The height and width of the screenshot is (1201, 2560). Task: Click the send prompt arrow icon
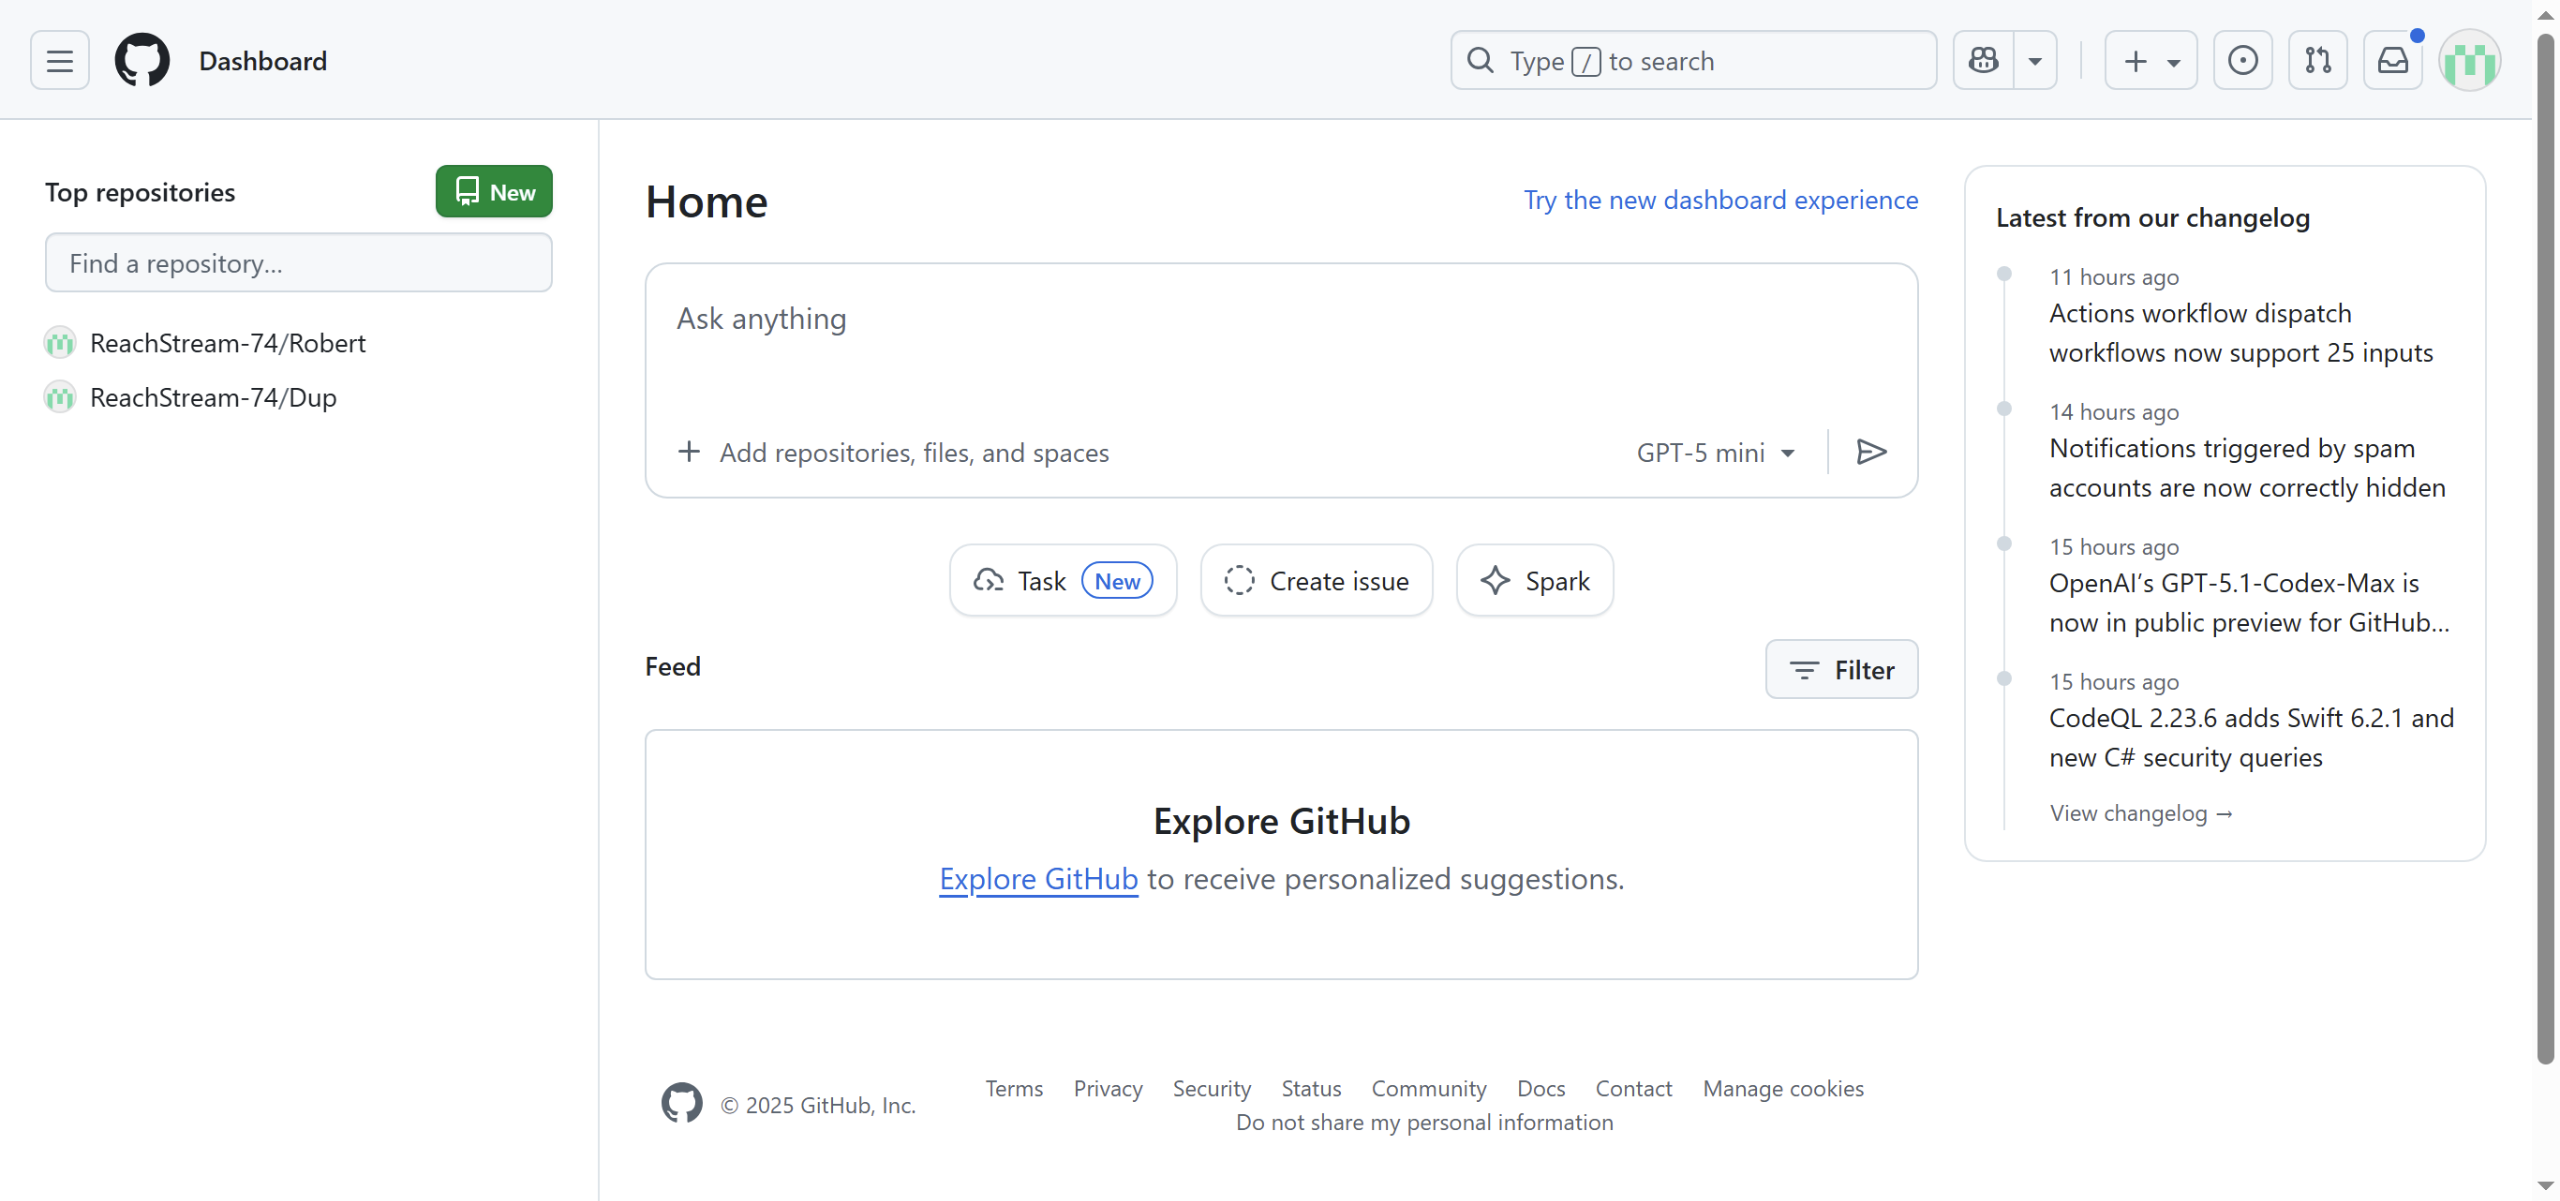click(x=1871, y=452)
